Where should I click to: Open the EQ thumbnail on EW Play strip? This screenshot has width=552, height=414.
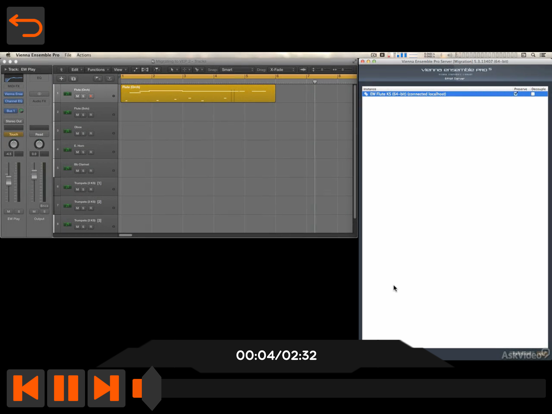[x=14, y=79]
